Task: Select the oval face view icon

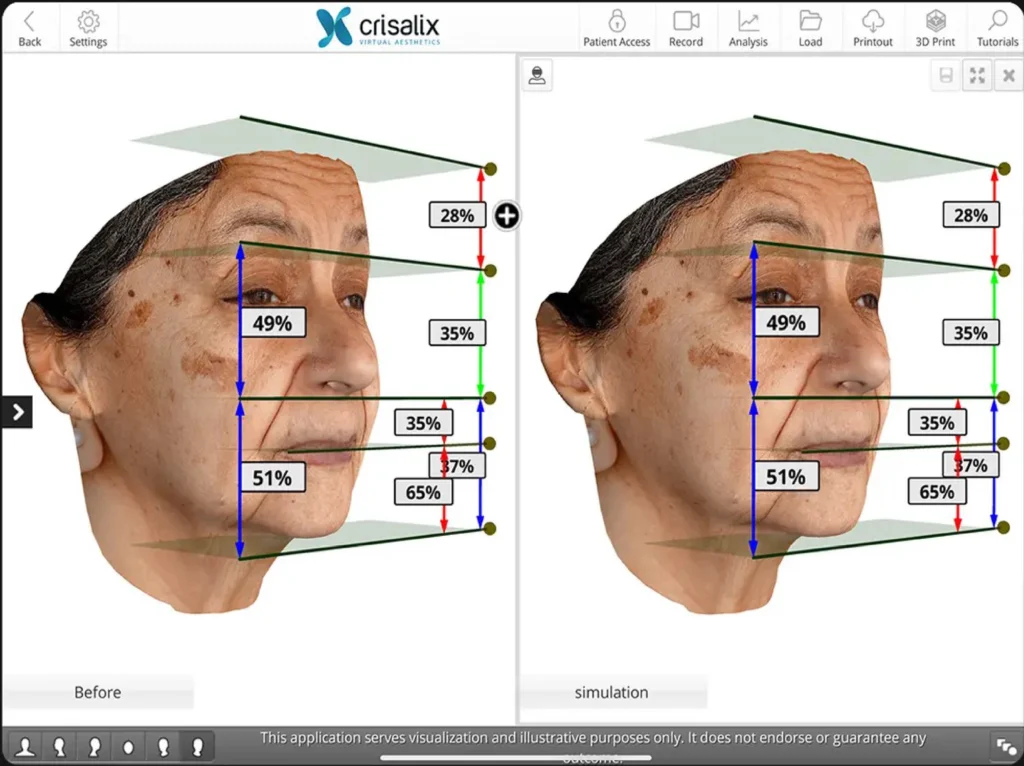Action: click(129, 746)
